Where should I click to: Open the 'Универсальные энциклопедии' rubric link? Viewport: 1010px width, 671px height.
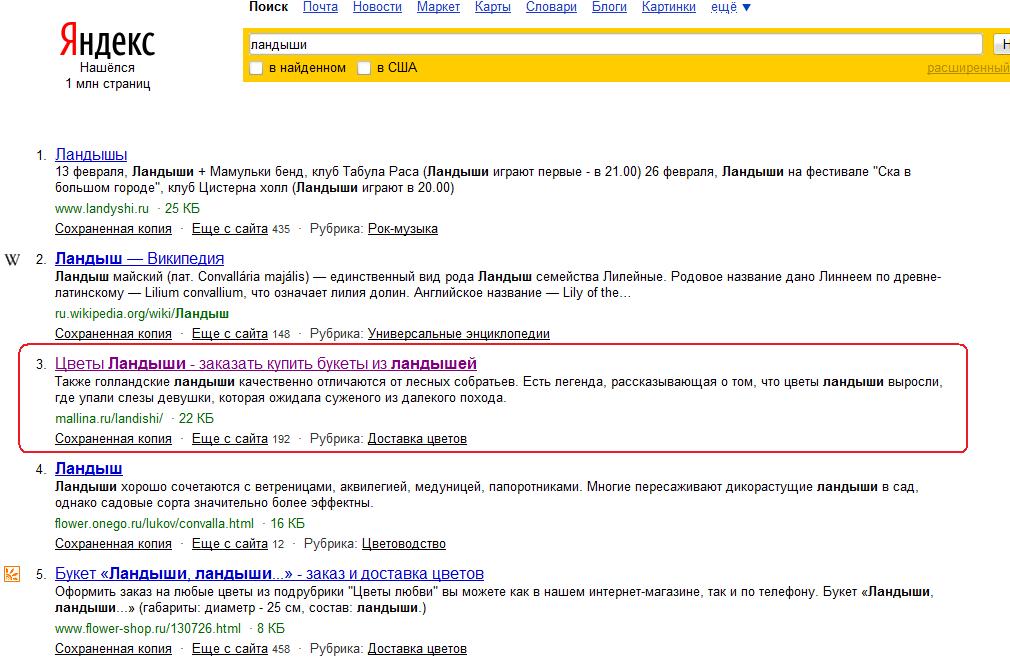click(x=459, y=334)
